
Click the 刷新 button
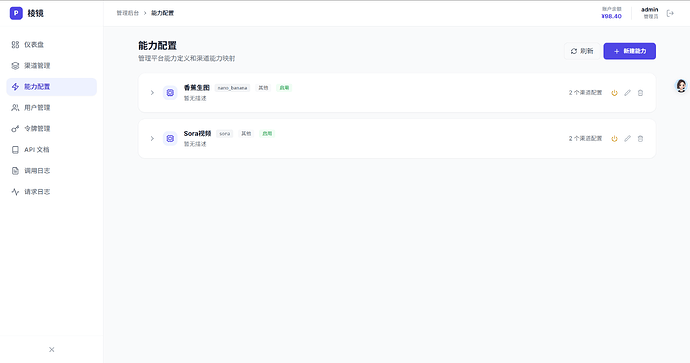click(x=582, y=51)
